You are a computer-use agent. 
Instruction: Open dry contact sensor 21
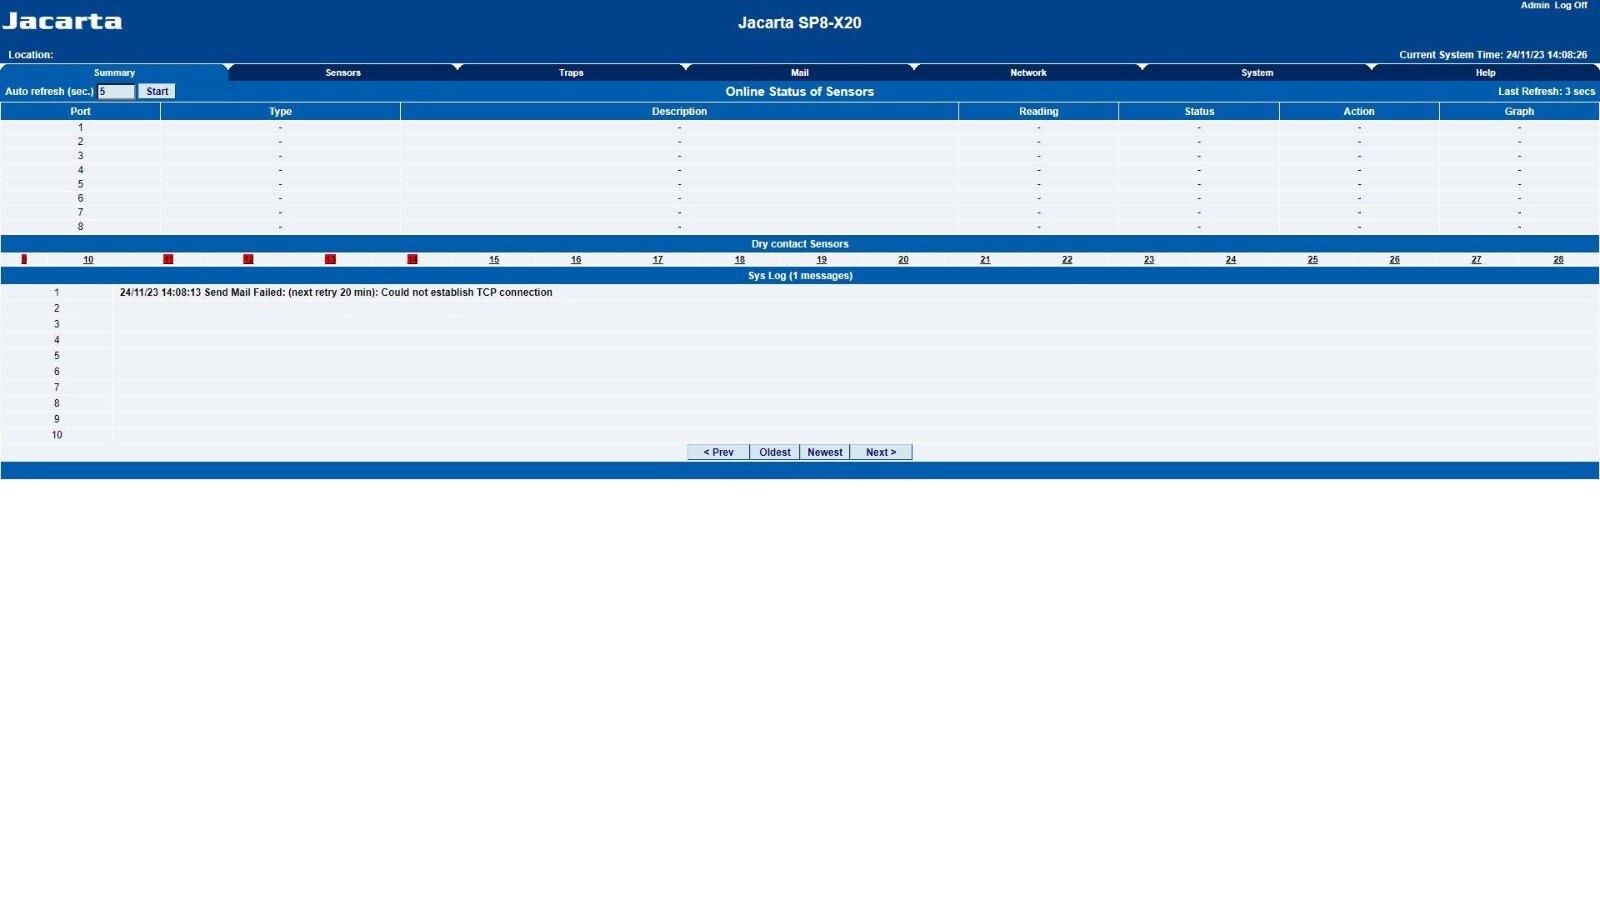(985, 260)
